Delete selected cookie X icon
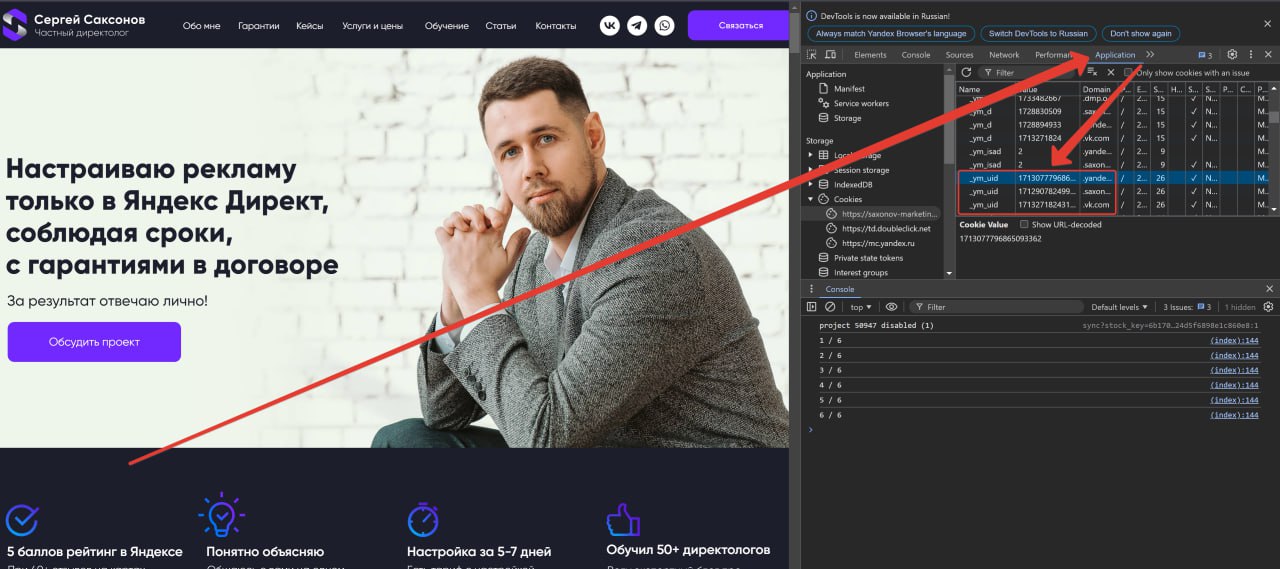1280x569 pixels. (1110, 72)
